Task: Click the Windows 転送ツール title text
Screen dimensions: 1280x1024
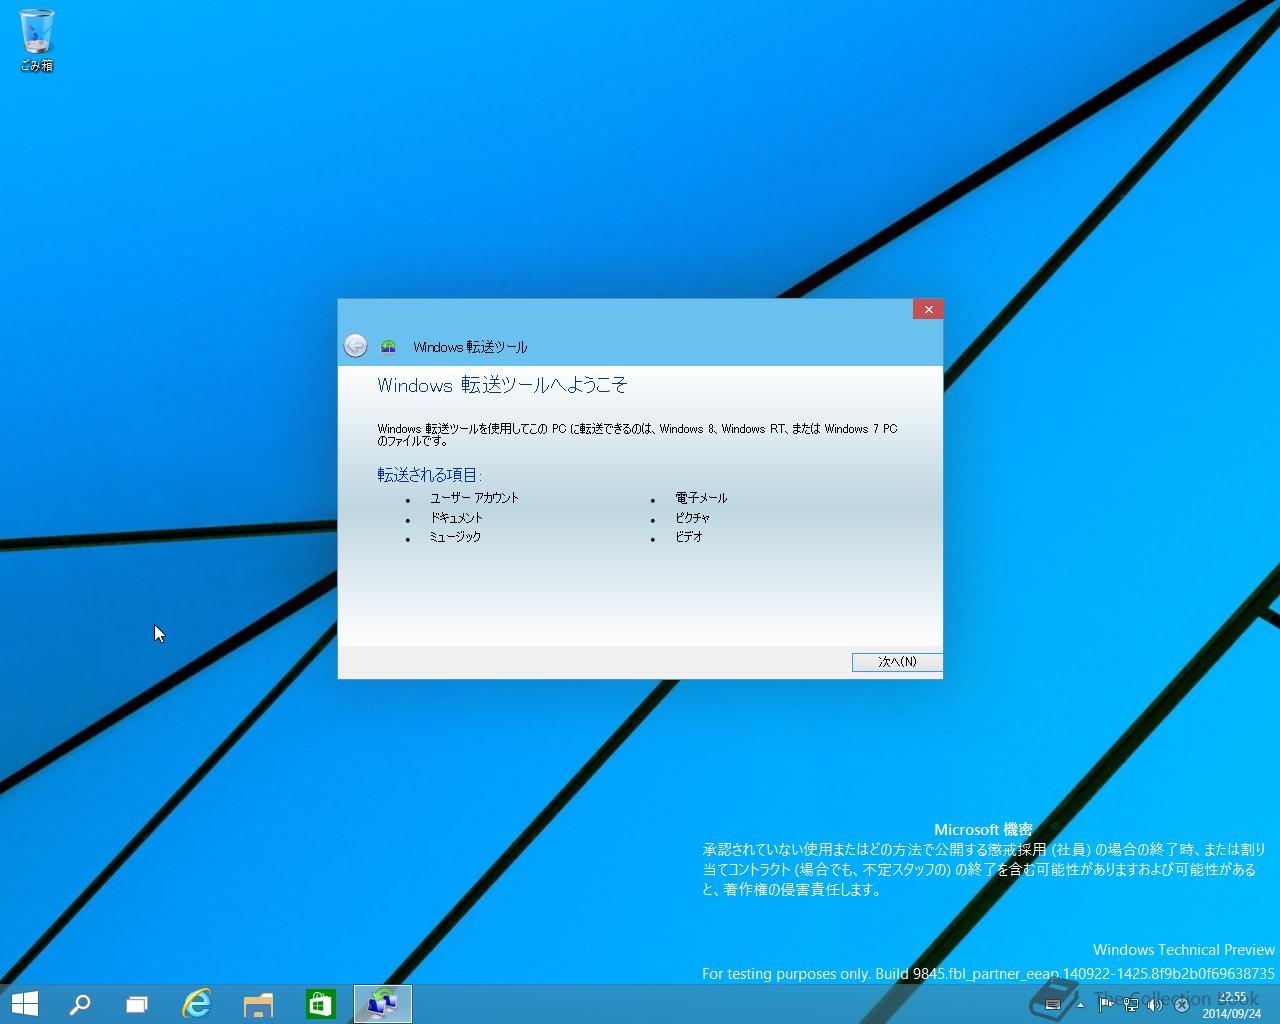Action: pos(470,347)
